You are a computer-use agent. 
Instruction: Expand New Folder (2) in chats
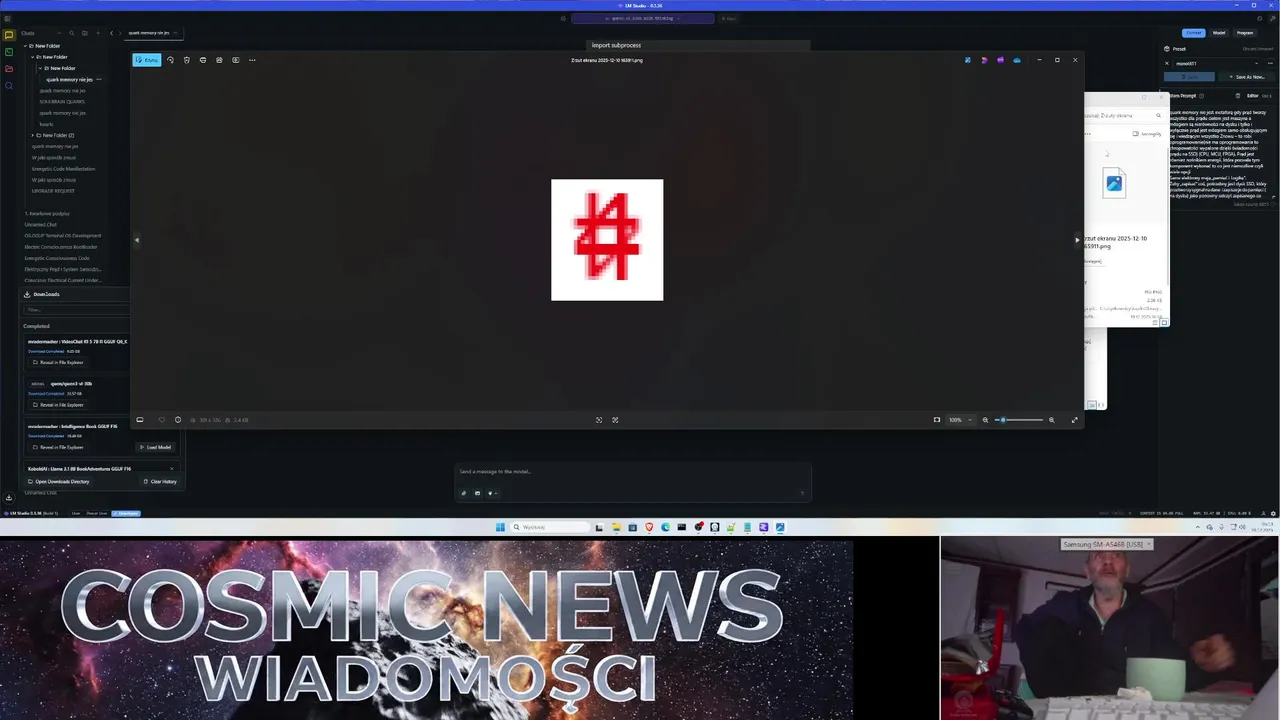coord(33,135)
